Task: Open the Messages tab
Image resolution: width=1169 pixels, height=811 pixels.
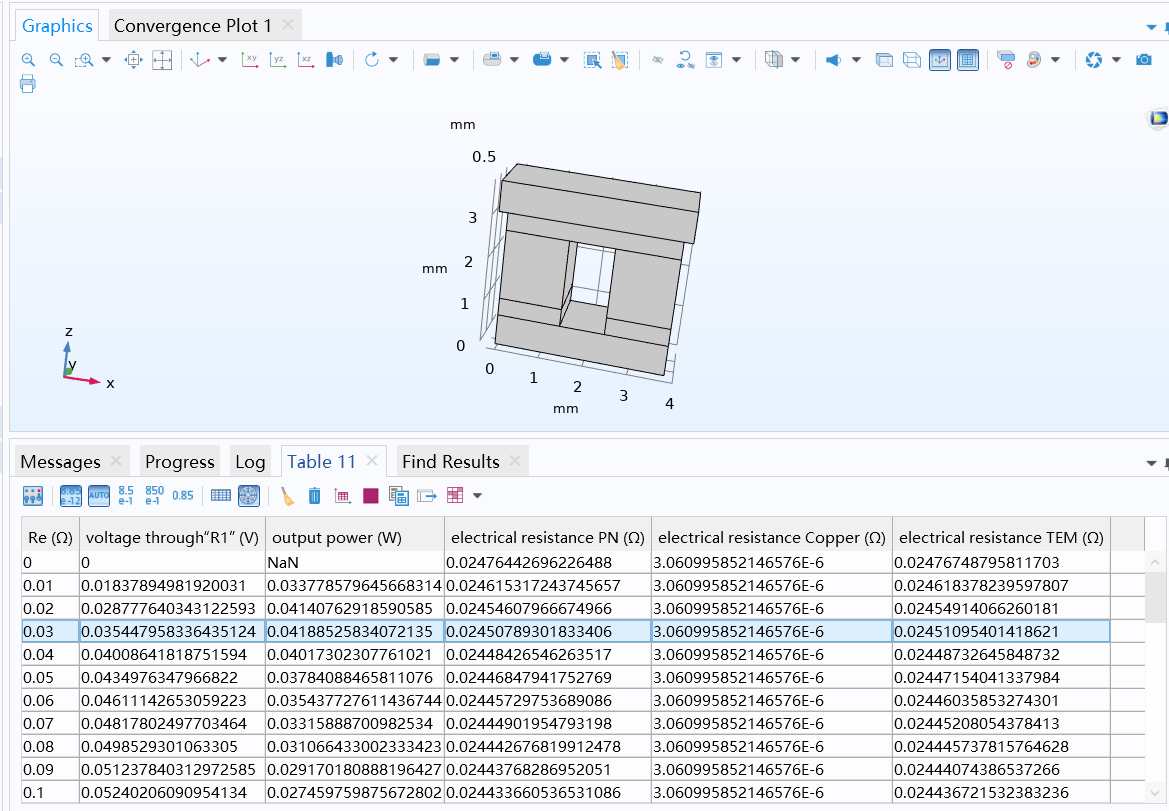Action: tap(60, 461)
